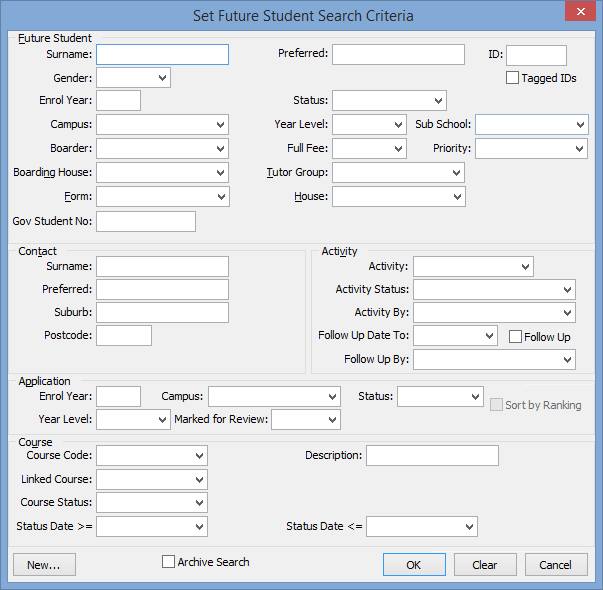Expand the Future Student Year Level dropdown
The height and width of the screenshot is (590, 603).
coord(369,125)
